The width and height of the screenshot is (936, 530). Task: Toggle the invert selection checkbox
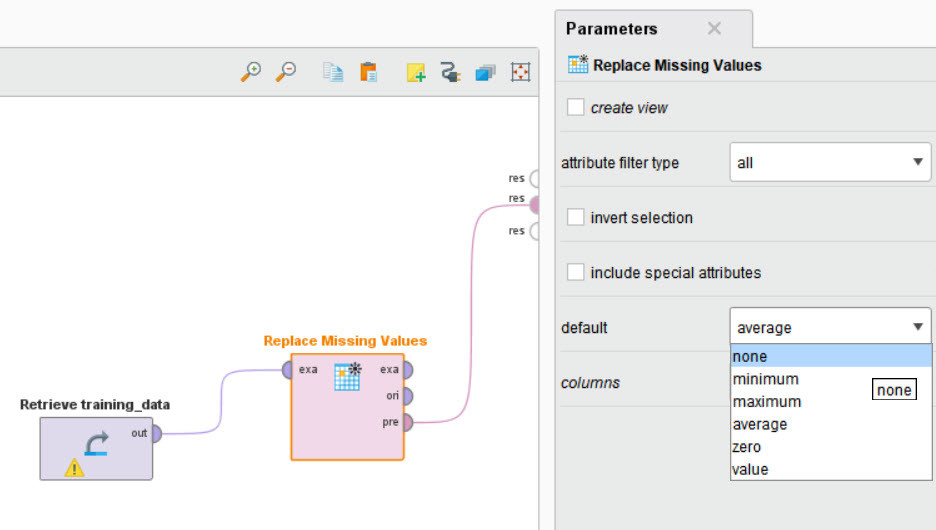[576, 217]
